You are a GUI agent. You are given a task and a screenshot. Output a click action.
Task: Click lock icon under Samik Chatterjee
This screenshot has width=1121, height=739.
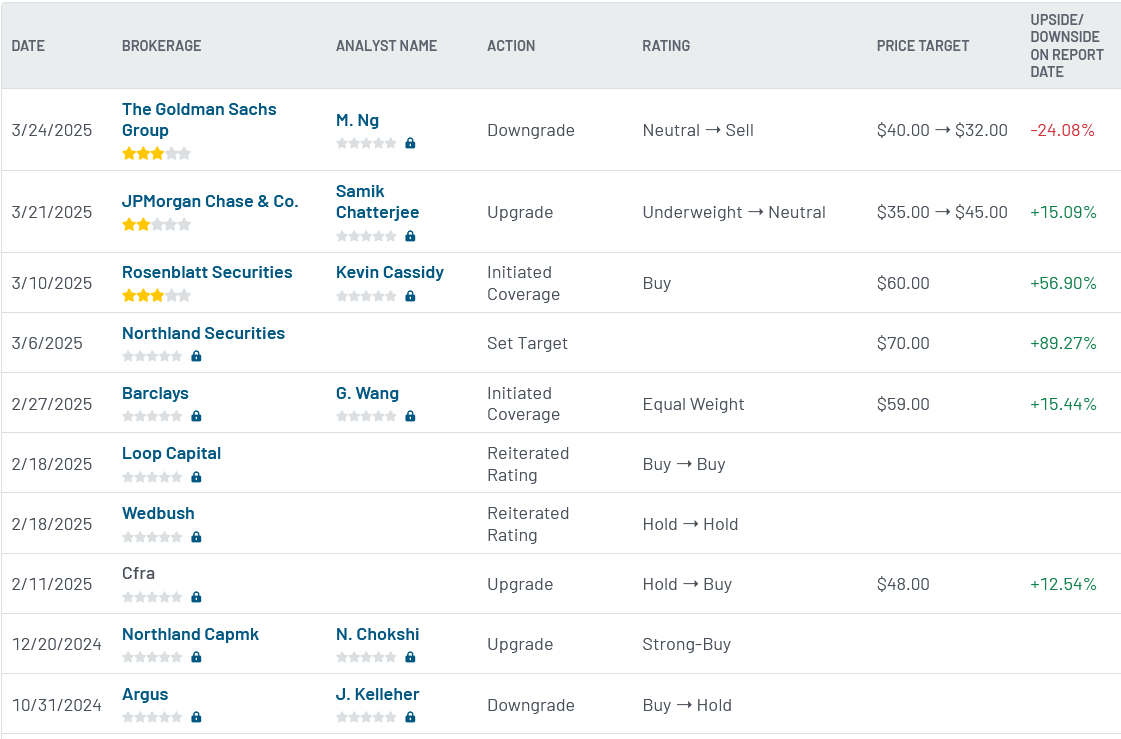[410, 236]
